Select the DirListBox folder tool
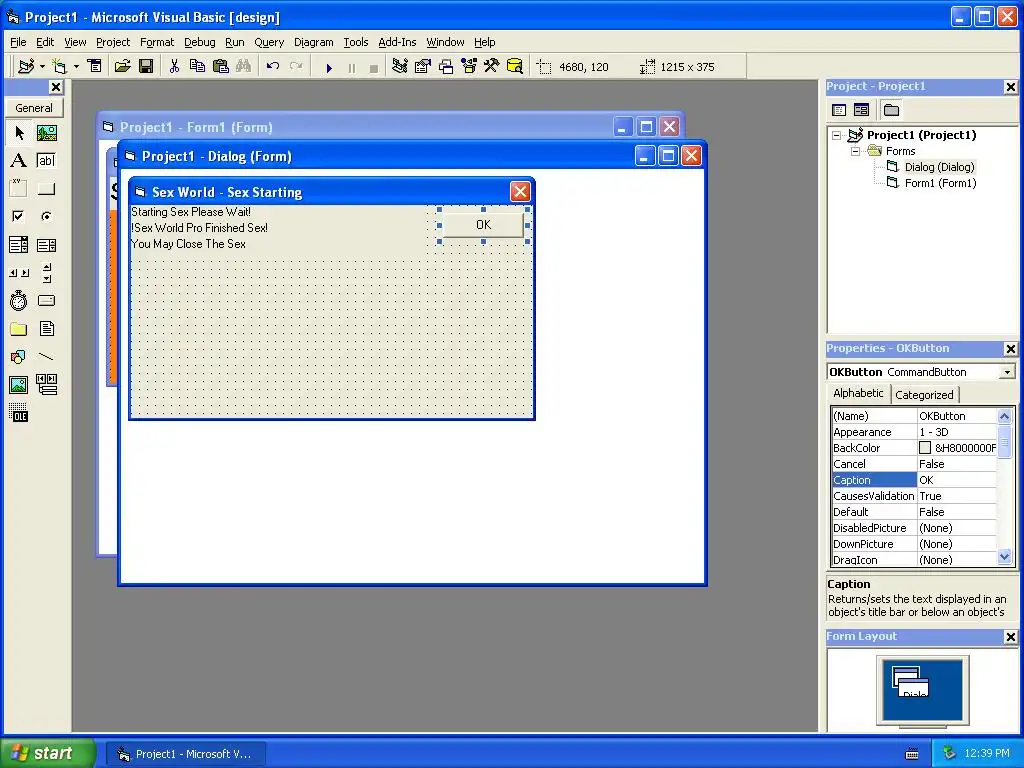The width and height of the screenshot is (1024, 768). coord(19,328)
